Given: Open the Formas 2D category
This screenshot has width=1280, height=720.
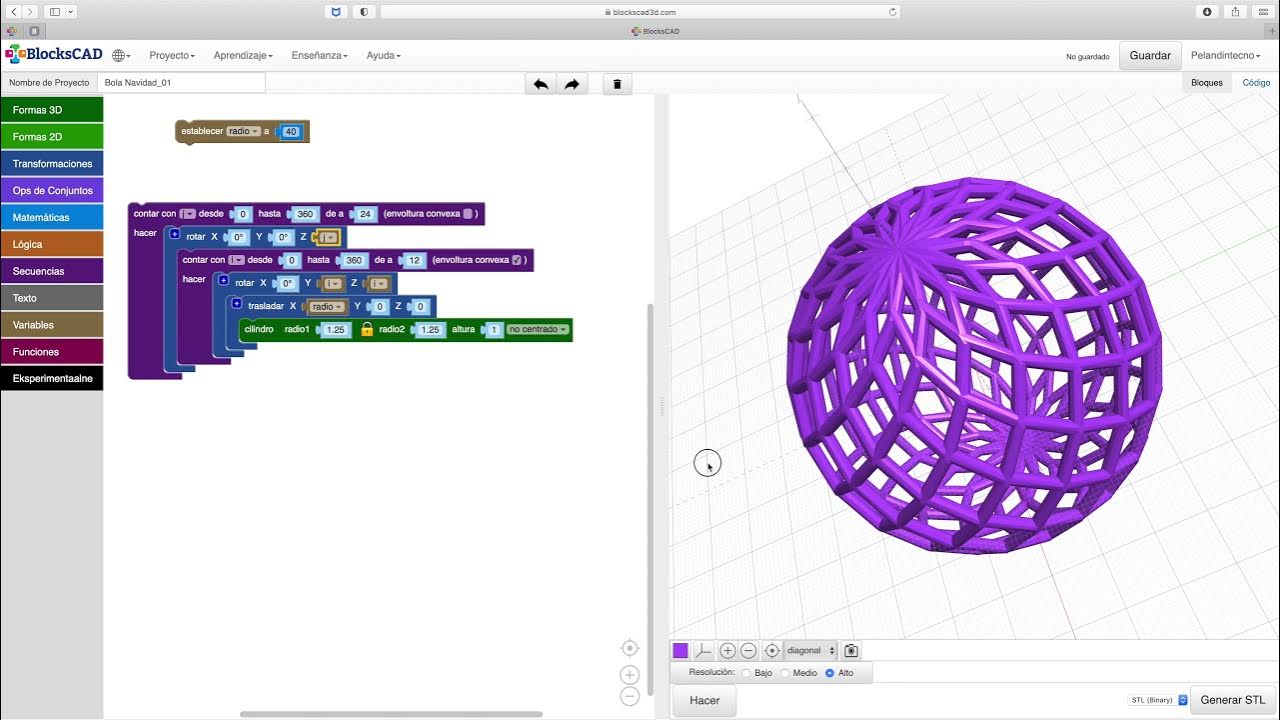Looking at the screenshot, I should [x=52, y=137].
